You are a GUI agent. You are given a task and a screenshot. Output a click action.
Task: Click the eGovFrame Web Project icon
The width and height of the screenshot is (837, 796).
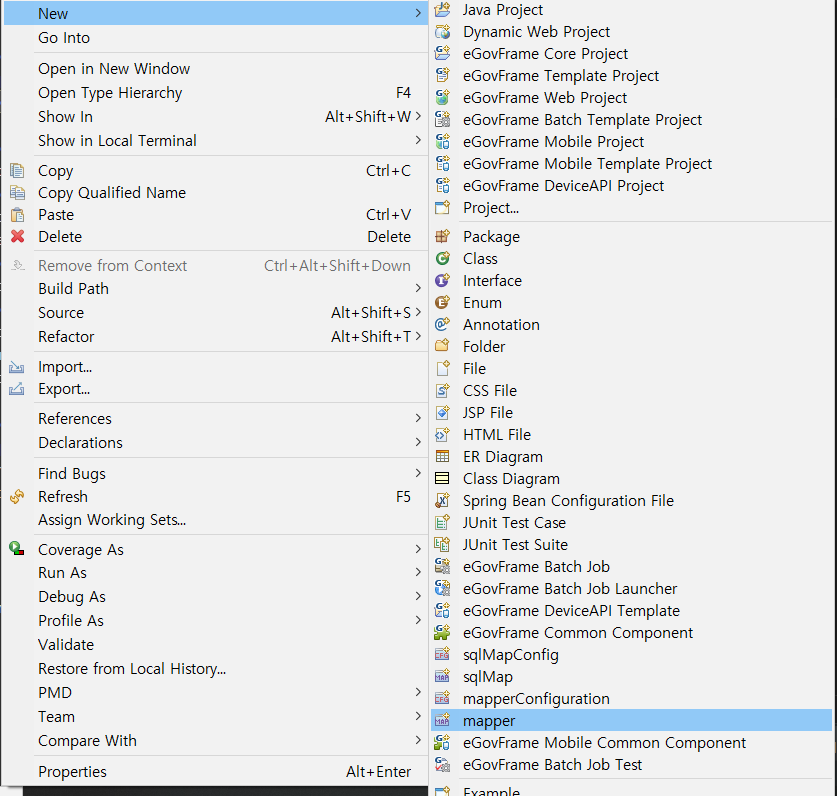tap(443, 98)
